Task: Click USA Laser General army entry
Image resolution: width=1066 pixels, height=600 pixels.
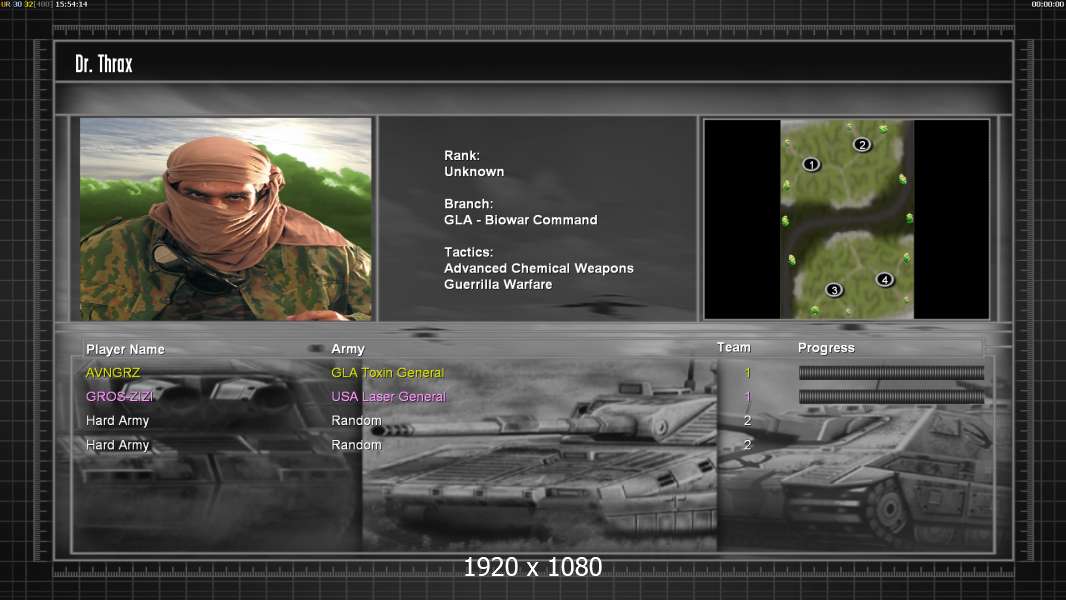Action: click(x=389, y=396)
